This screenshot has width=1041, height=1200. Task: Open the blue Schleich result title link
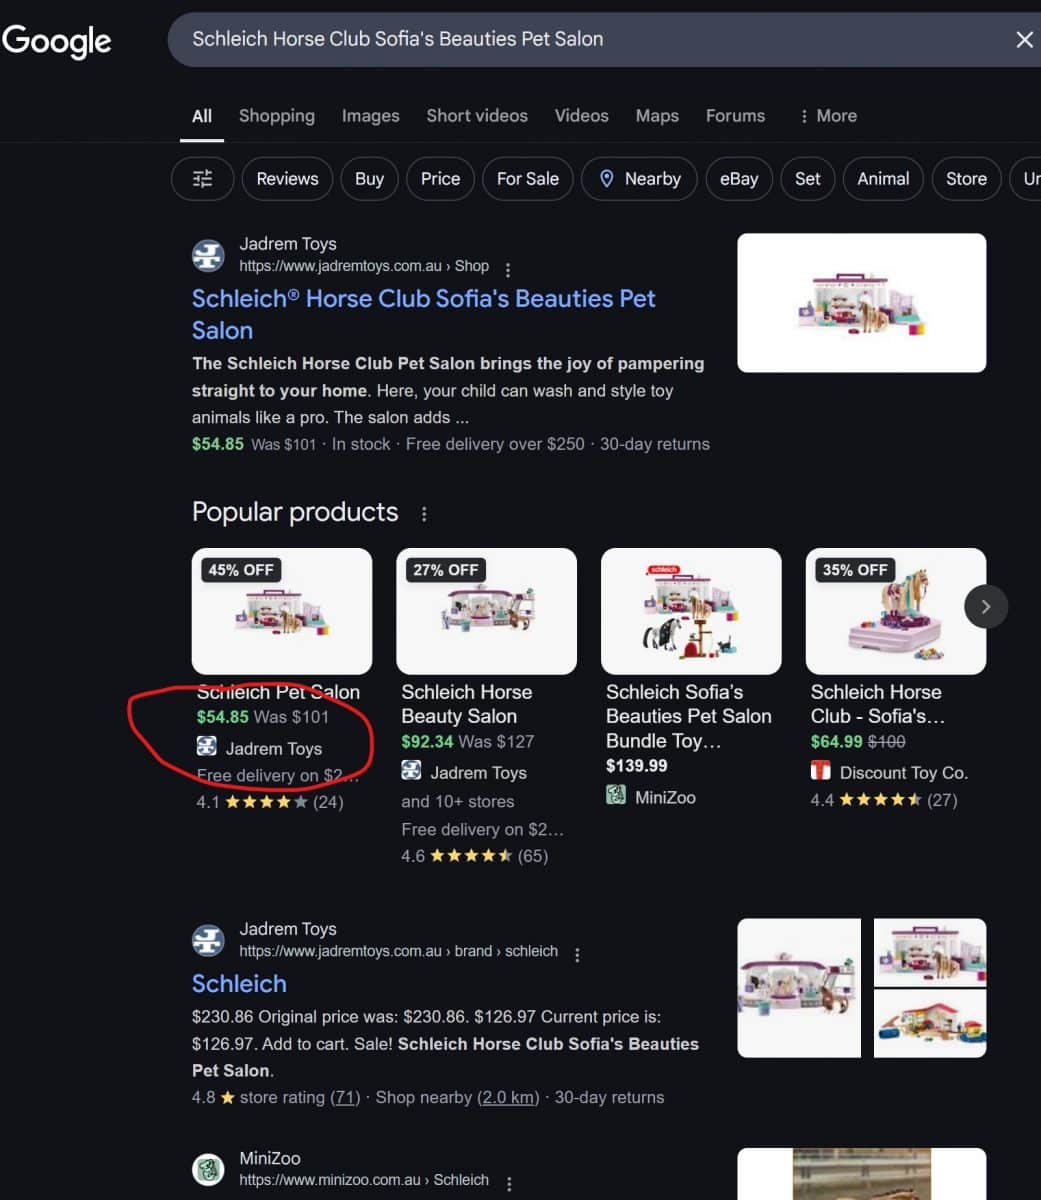click(x=239, y=984)
